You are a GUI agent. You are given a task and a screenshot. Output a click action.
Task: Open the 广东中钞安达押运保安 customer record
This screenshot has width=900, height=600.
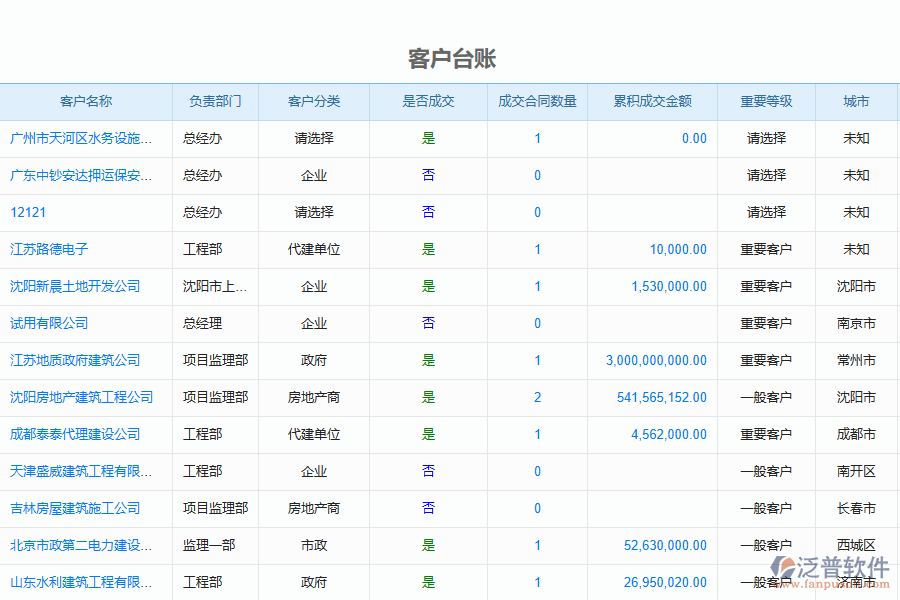pyautogui.click(x=81, y=175)
